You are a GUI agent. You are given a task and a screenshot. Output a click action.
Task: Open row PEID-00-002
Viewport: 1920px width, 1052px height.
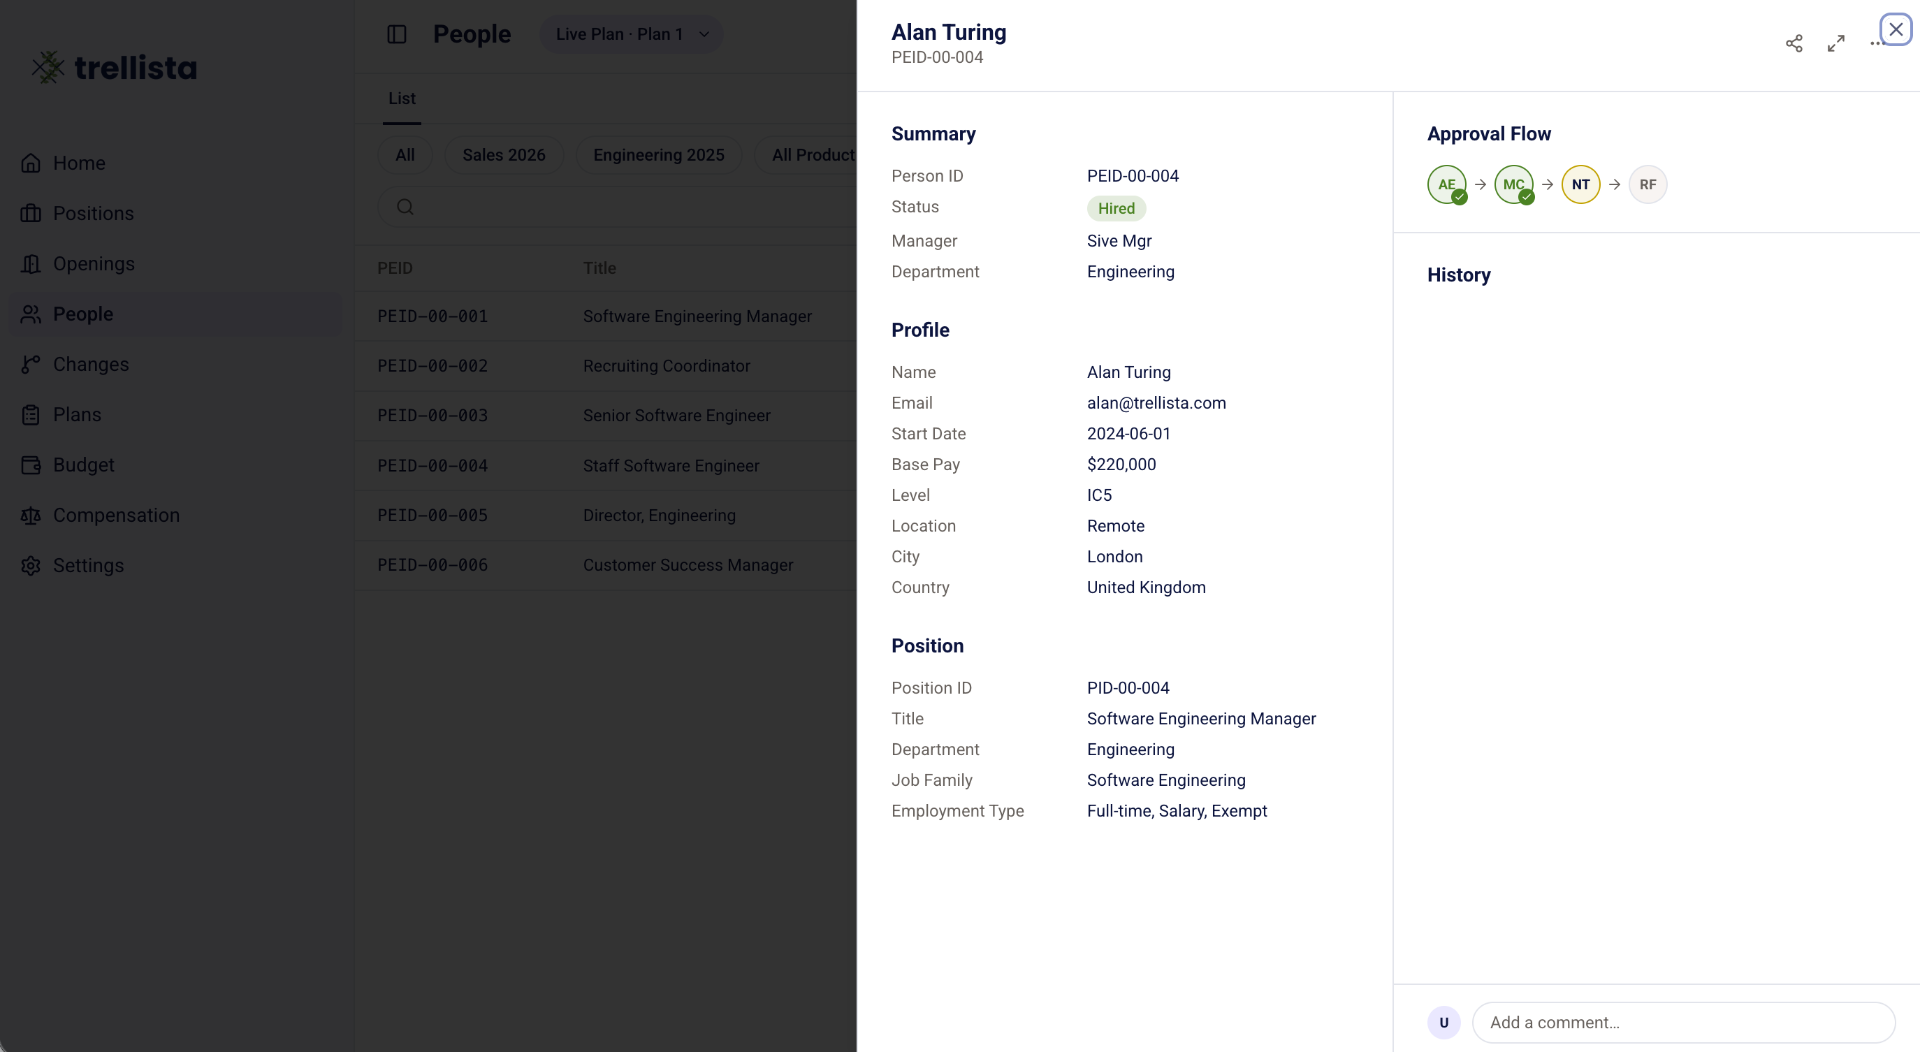pos(606,366)
